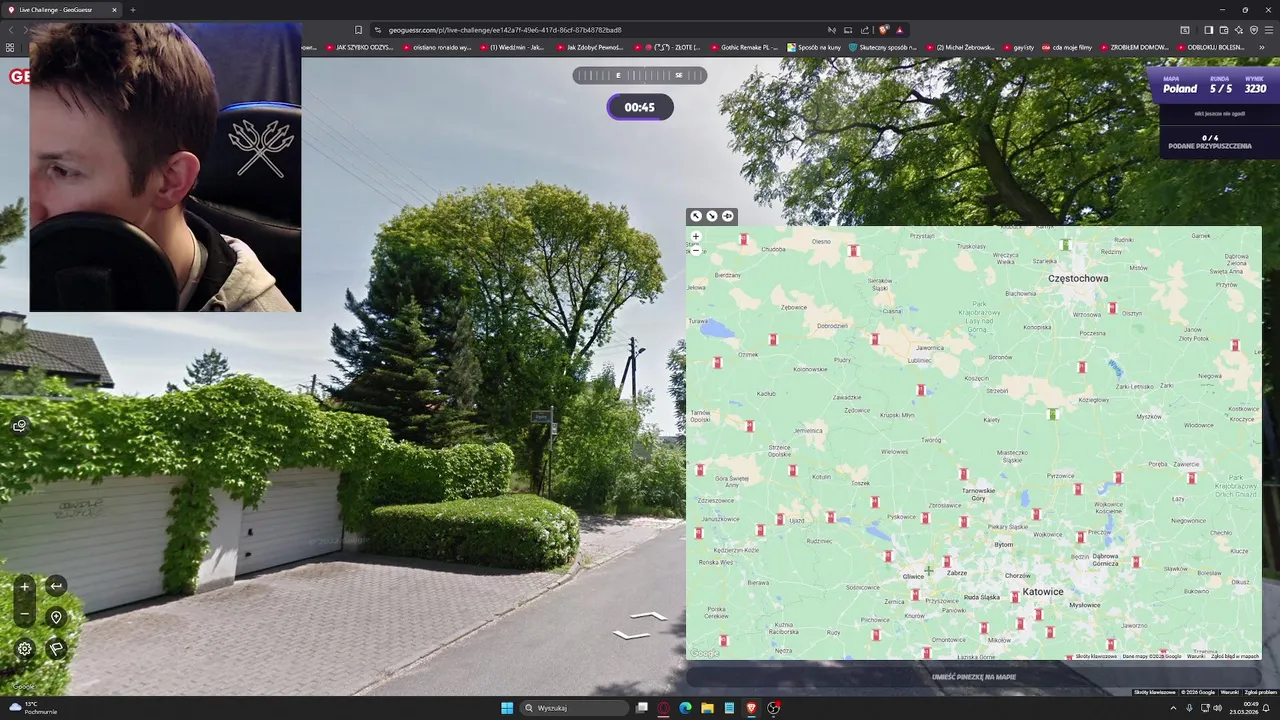Open File Explorer from the taskbar
Viewport: 1280px width, 720px height.
coord(707,708)
